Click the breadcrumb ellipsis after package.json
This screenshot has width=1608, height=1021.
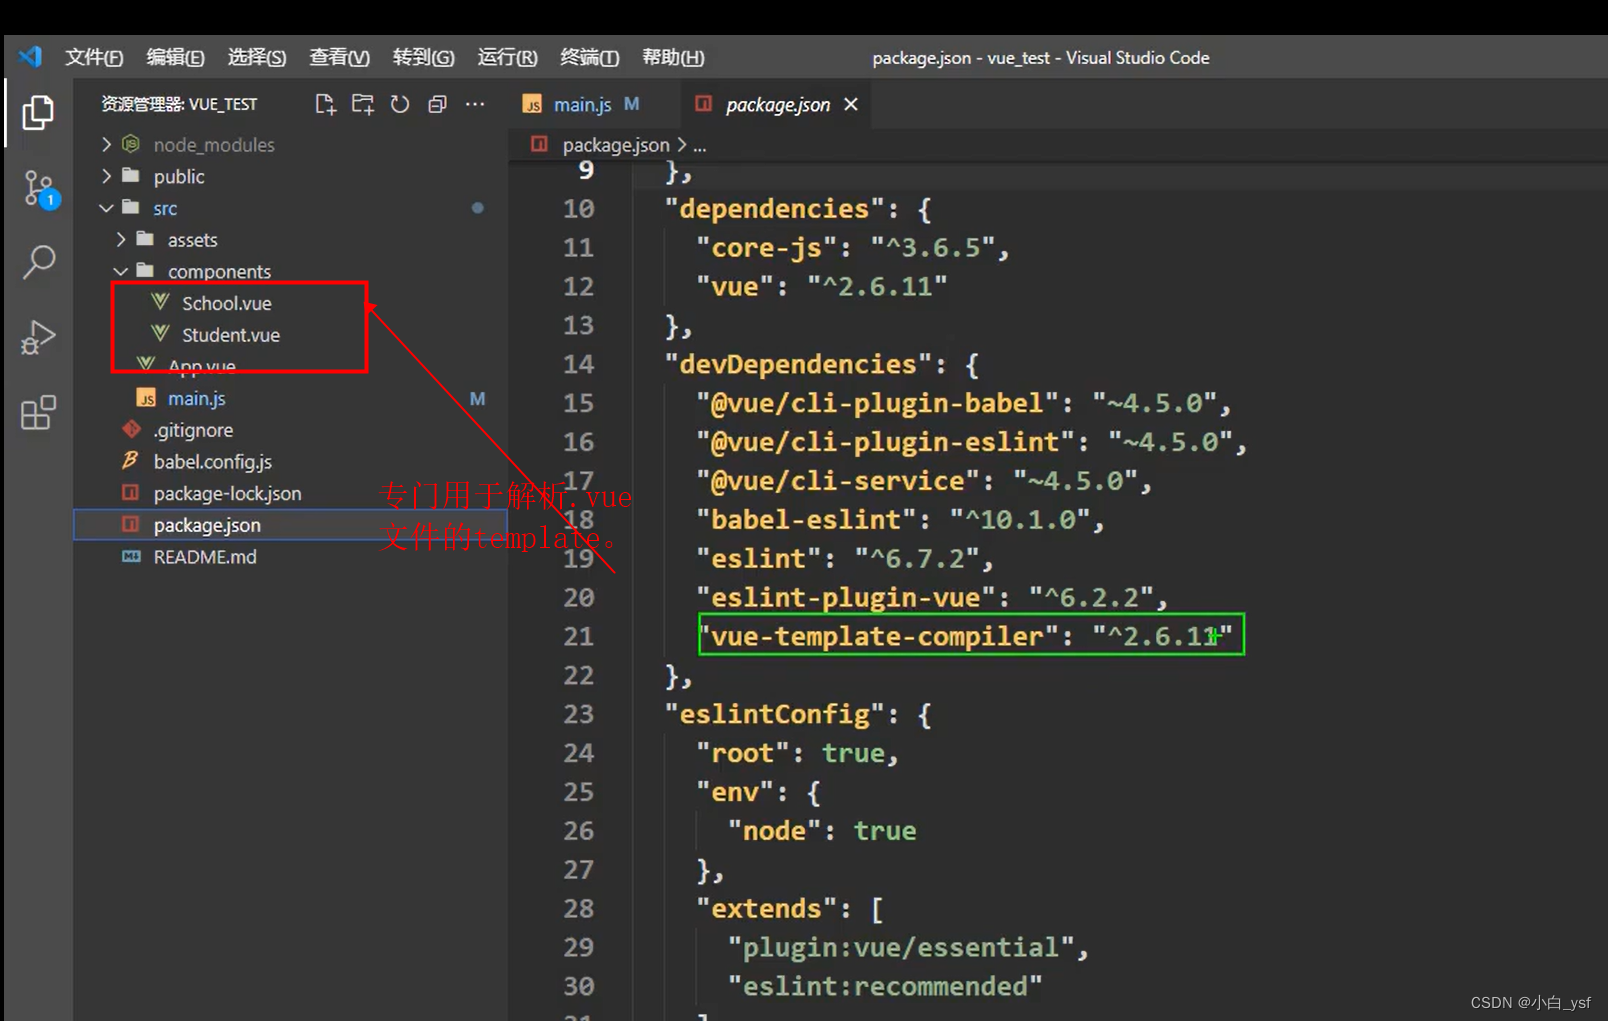pos(700,146)
